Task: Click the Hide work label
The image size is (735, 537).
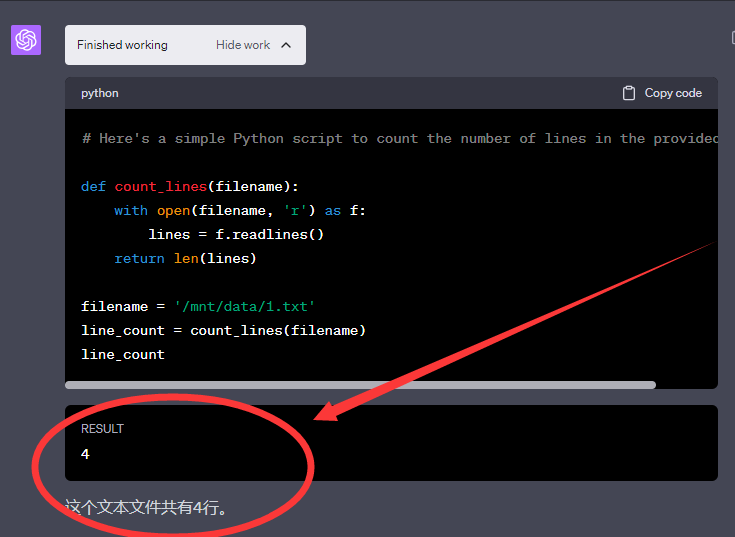Action: click(x=243, y=45)
